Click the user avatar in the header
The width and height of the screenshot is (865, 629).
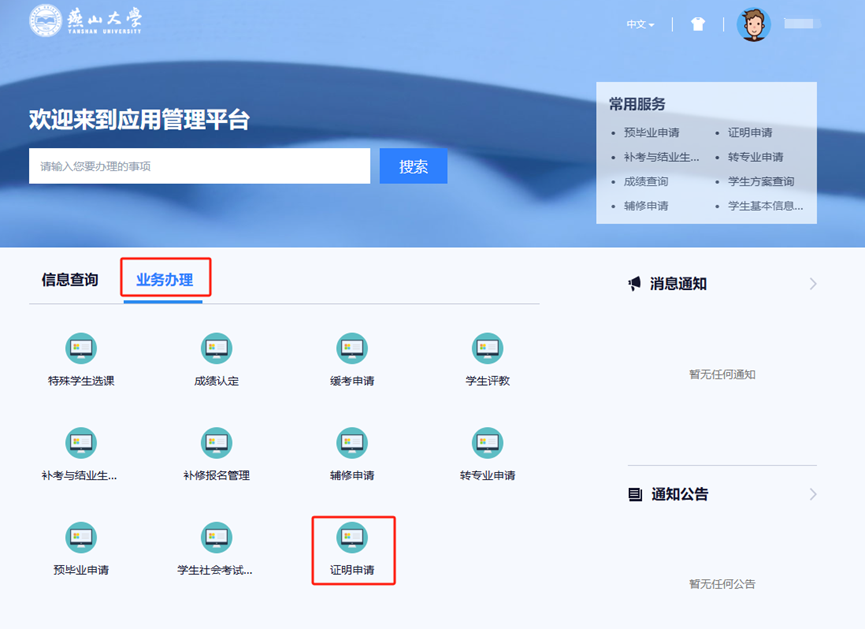click(754, 24)
